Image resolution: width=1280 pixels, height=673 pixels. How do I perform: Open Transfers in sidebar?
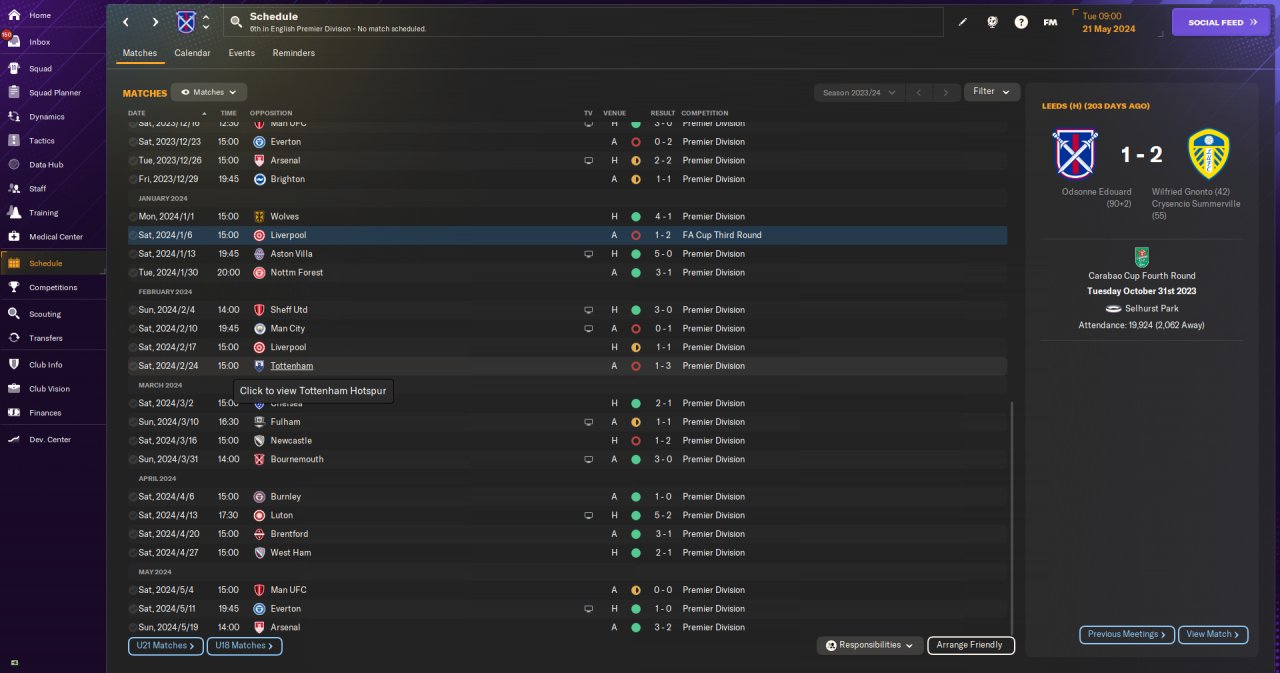pyautogui.click(x=46, y=338)
